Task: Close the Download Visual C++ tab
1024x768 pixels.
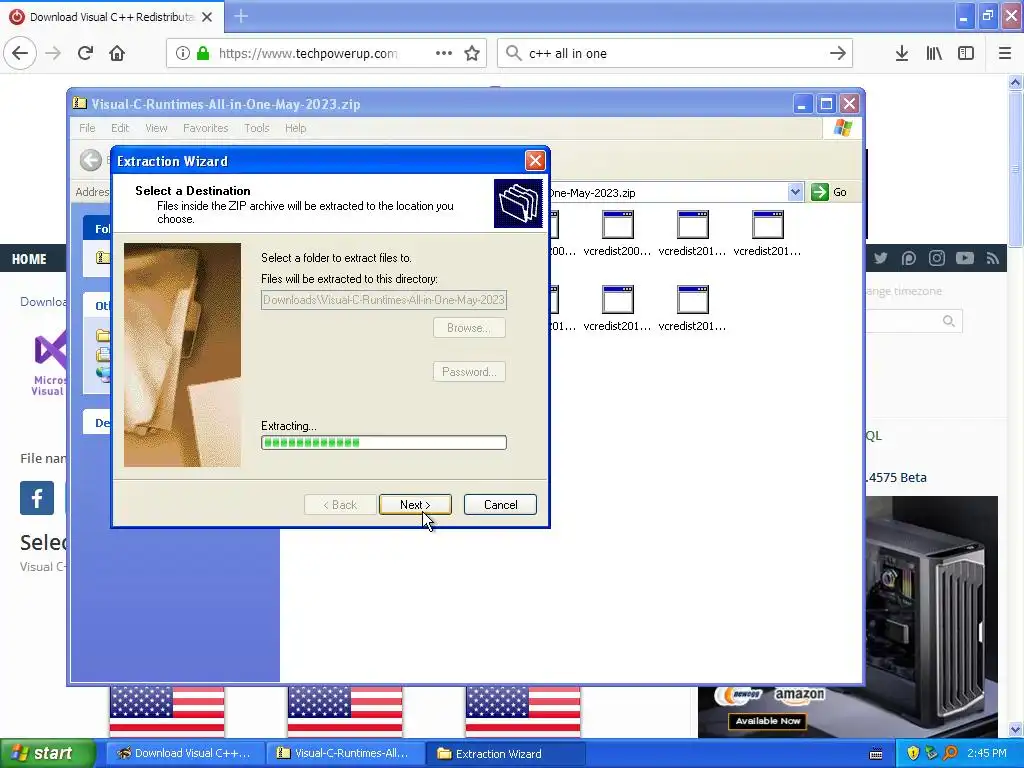Action: click(207, 17)
